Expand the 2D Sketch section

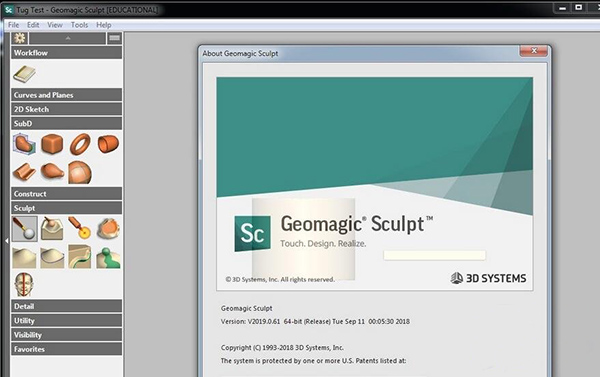pyautogui.click(x=67, y=109)
